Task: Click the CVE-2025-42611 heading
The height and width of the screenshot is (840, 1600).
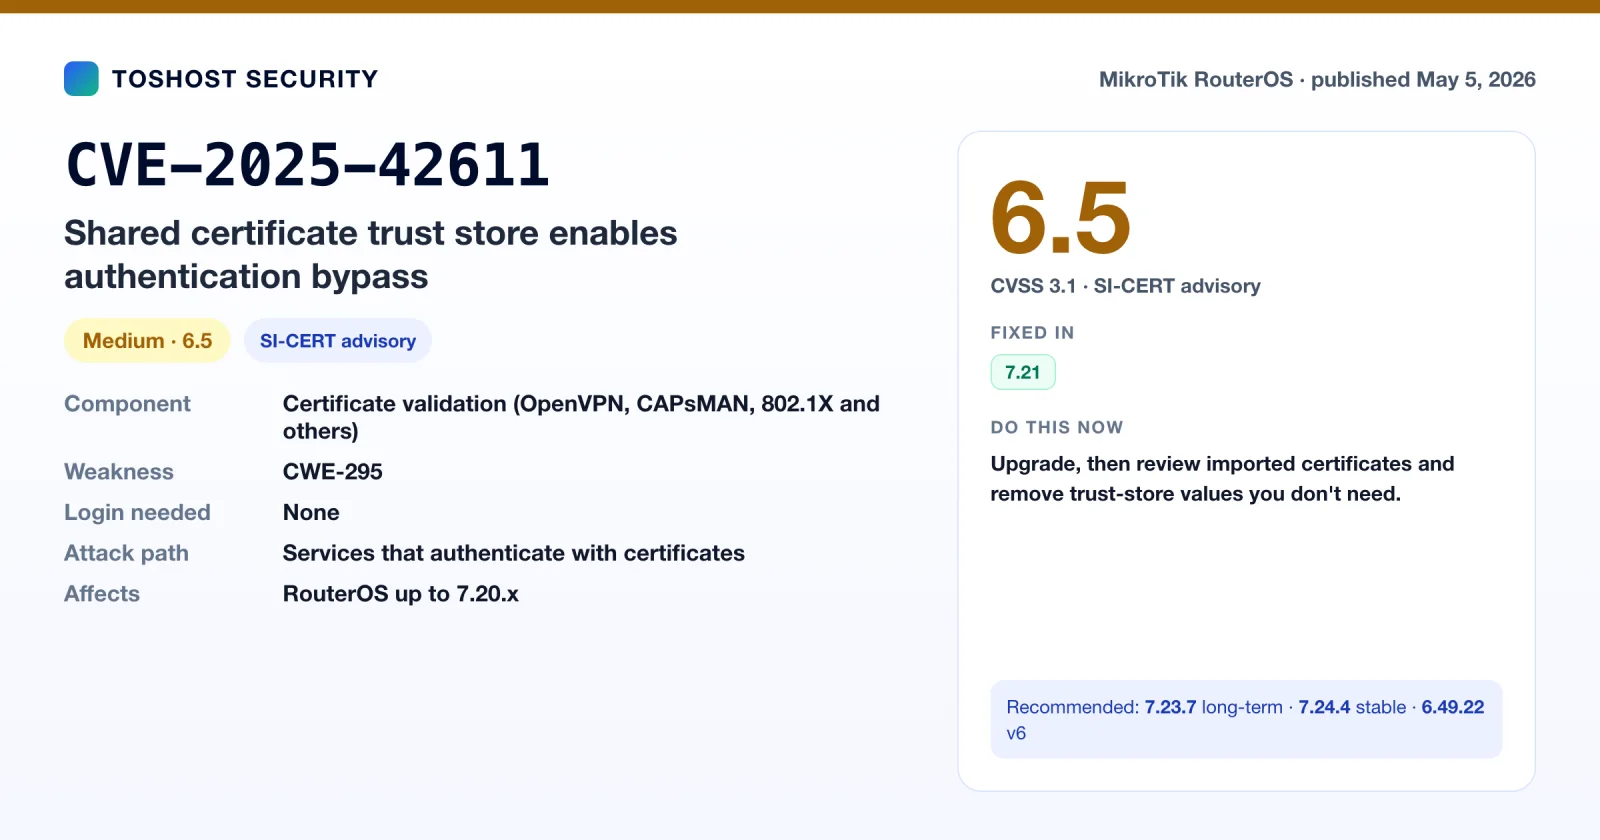Action: (307, 165)
